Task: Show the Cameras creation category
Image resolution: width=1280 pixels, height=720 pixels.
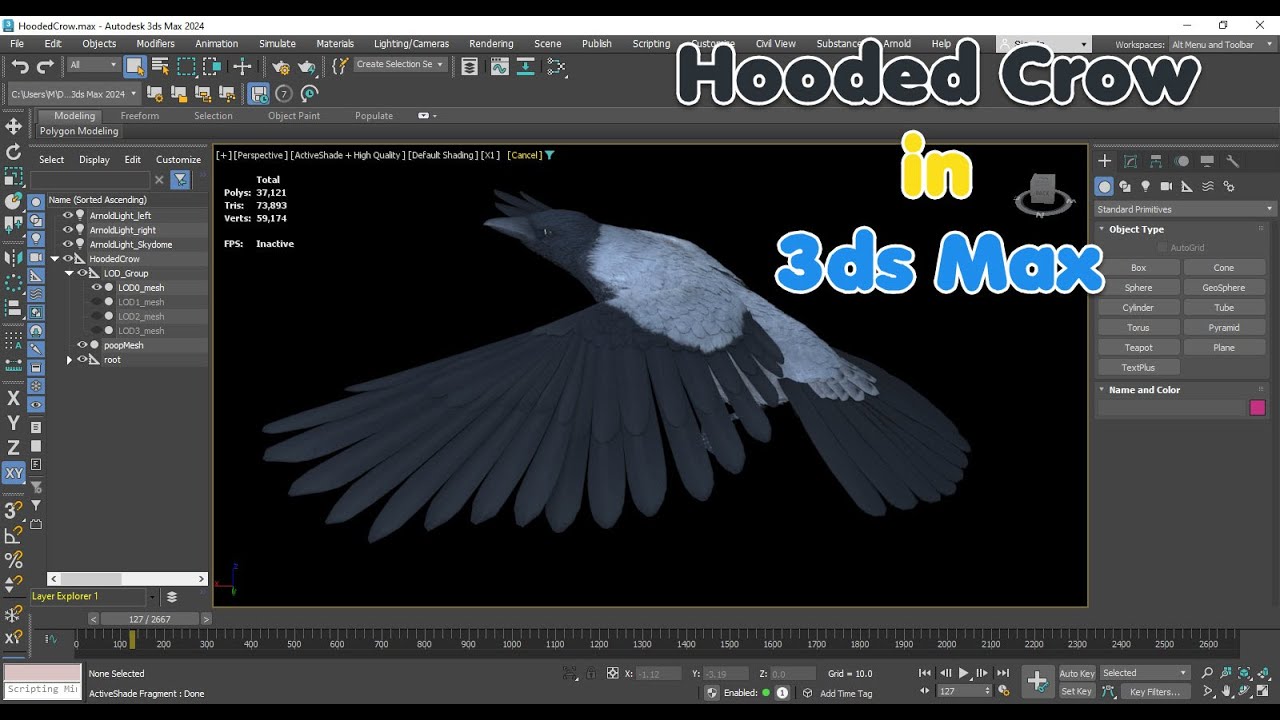Action: tap(1166, 186)
